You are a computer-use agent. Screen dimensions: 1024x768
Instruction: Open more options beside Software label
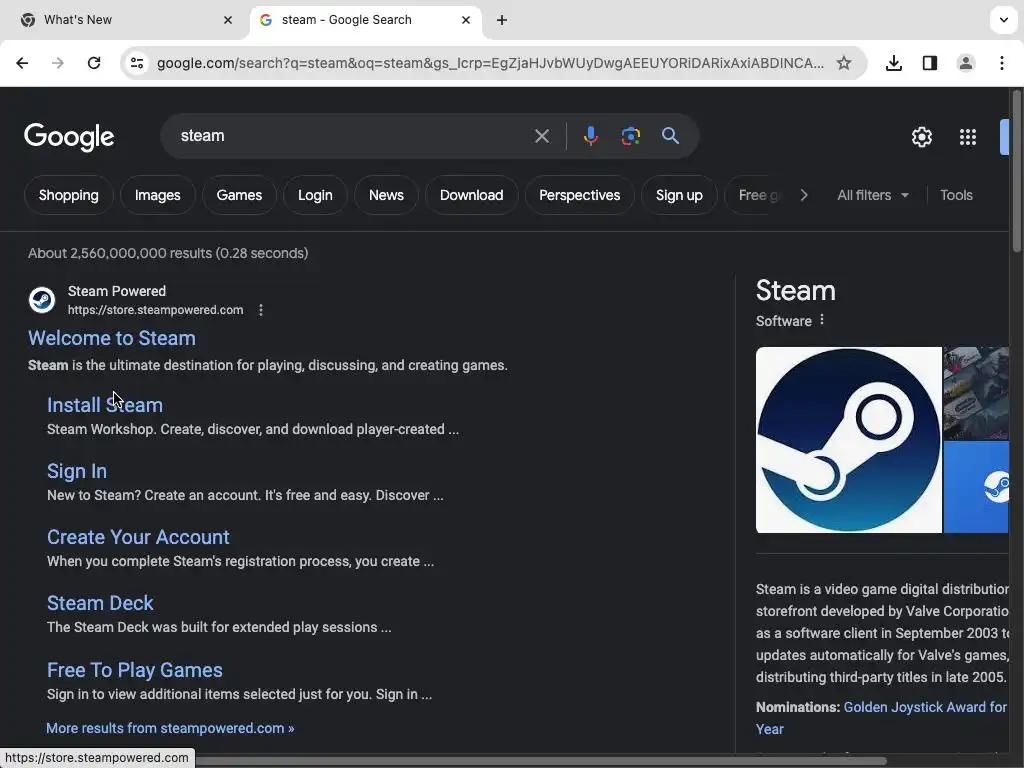pos(822,320)
